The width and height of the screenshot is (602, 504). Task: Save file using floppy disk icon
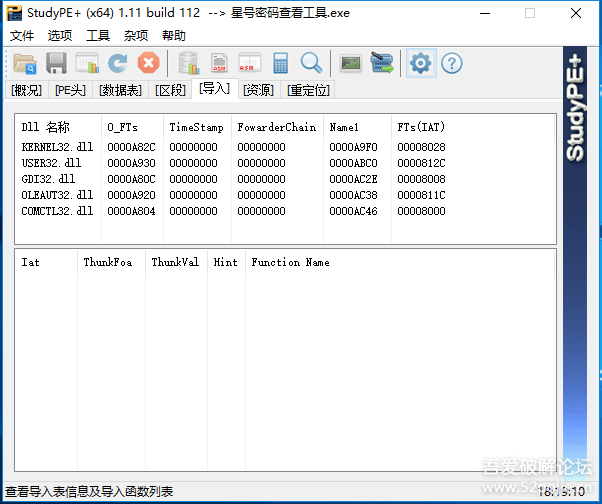click(56, 63)
